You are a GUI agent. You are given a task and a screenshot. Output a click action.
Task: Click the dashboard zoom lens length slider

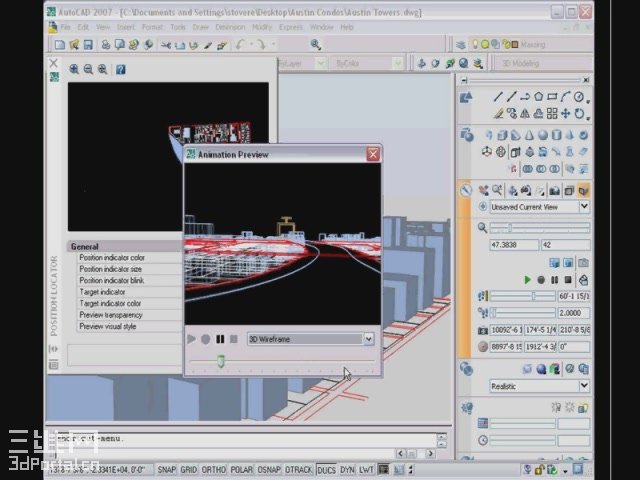click(x=540, y=228)
